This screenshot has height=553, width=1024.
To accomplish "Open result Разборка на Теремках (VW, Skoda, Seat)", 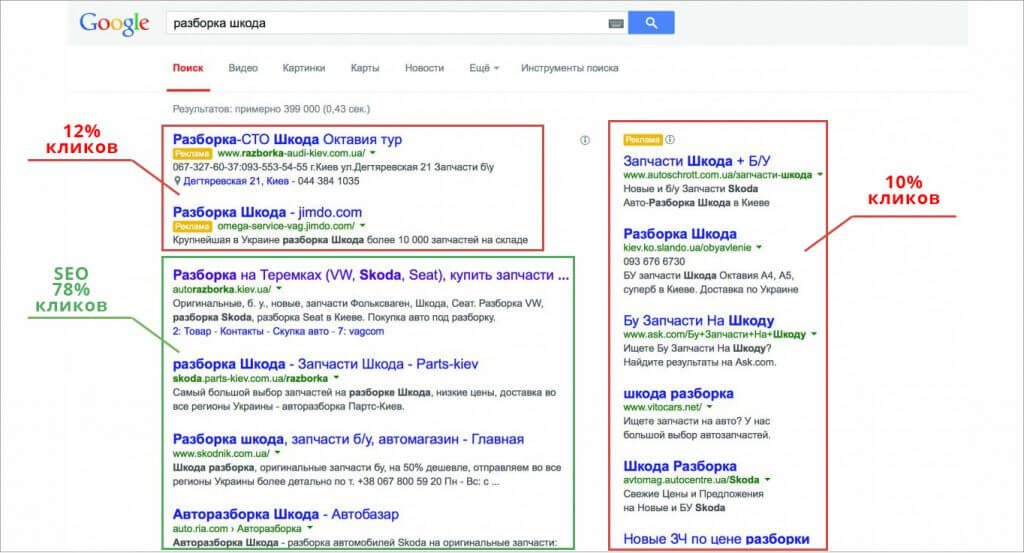I will pos(370,275).
